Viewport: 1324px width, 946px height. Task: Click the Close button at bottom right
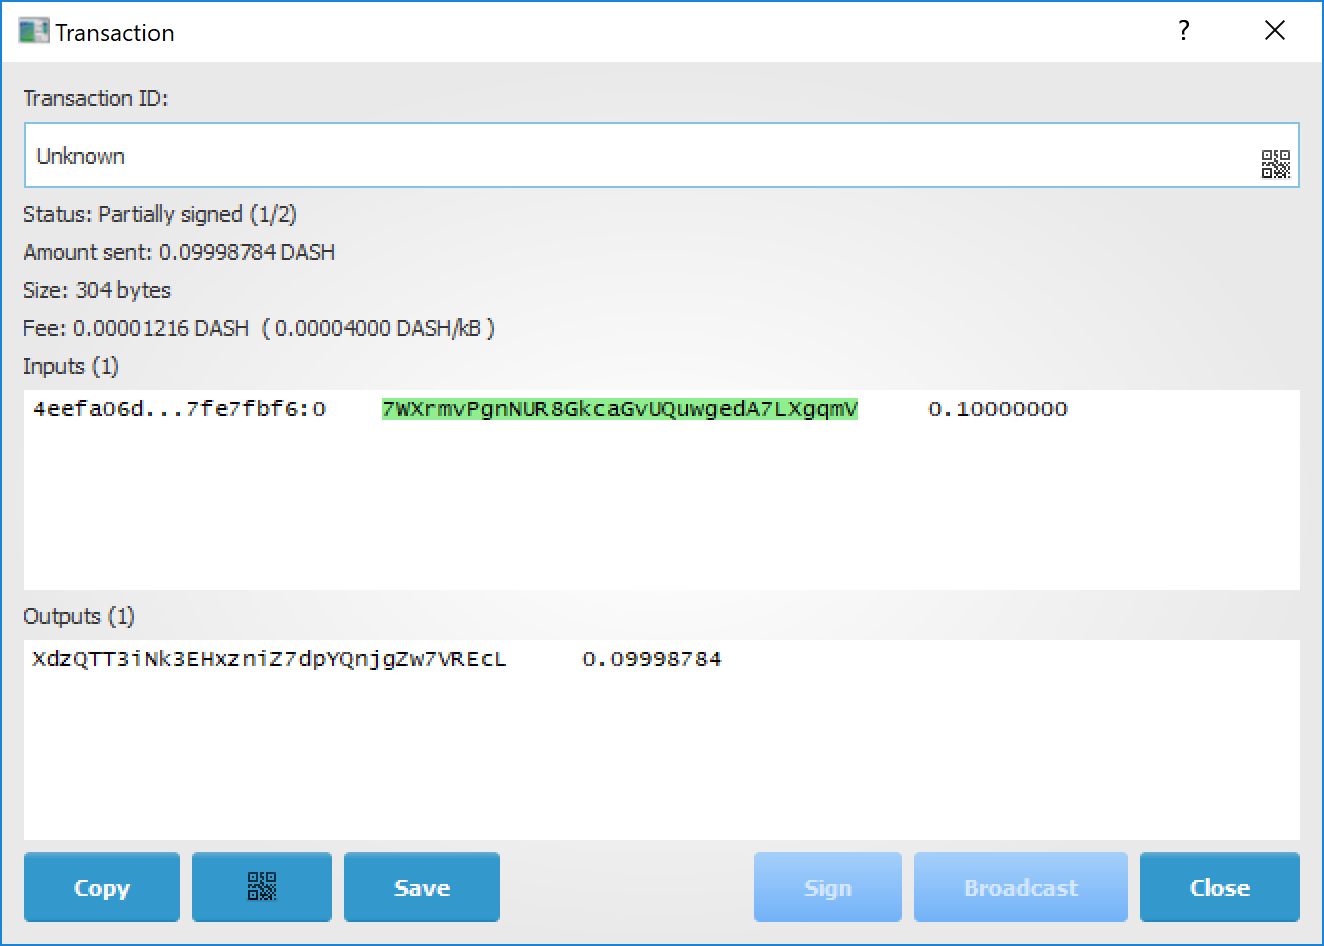(x=1219, y=887)
